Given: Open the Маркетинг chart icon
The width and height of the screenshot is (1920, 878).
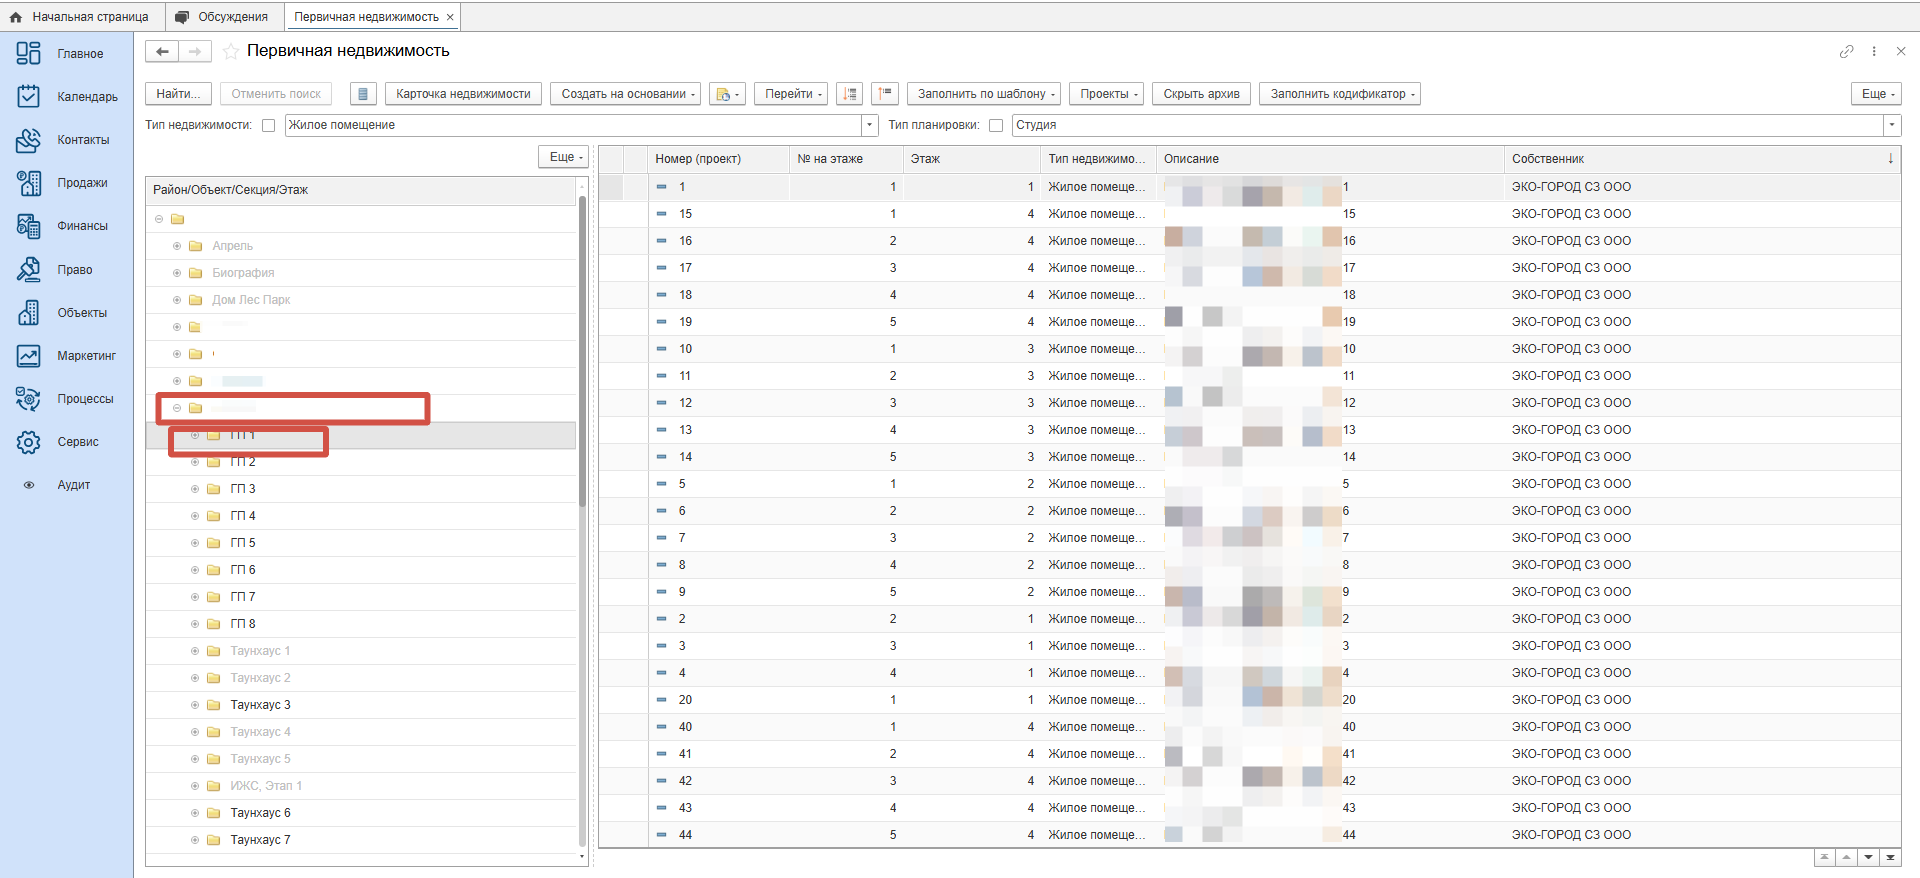Looking at the screenshot, I should pos(29,356).
